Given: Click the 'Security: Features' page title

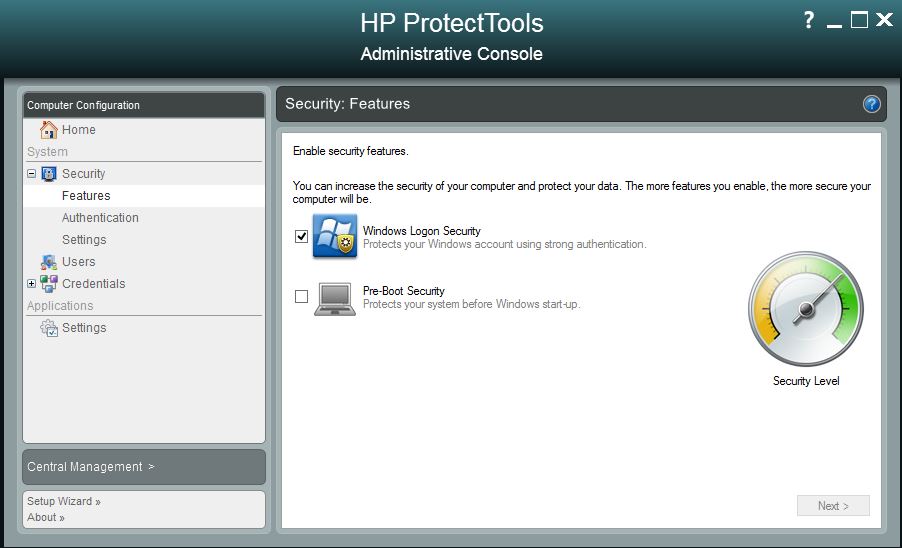Looking at the screenshot, I should (x=347, y=104).
